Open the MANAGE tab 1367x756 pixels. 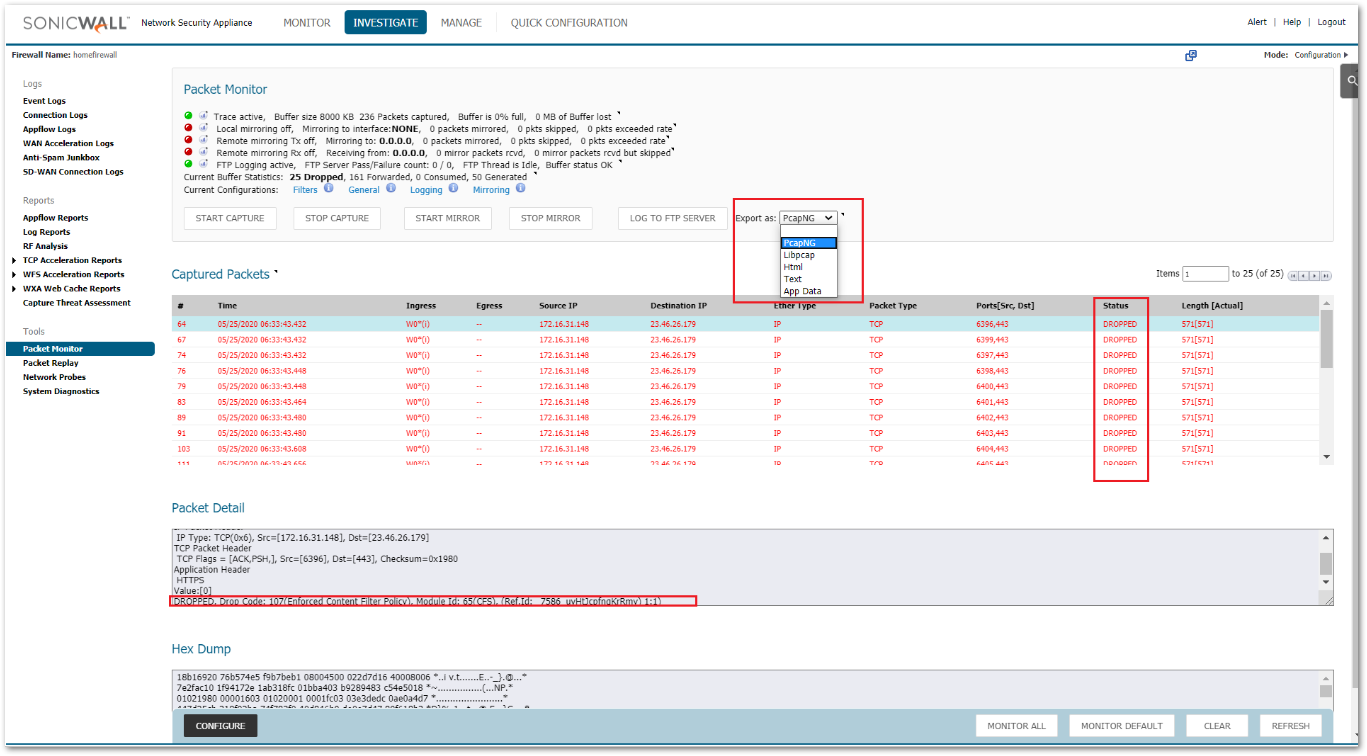click(x=461, y=22)
